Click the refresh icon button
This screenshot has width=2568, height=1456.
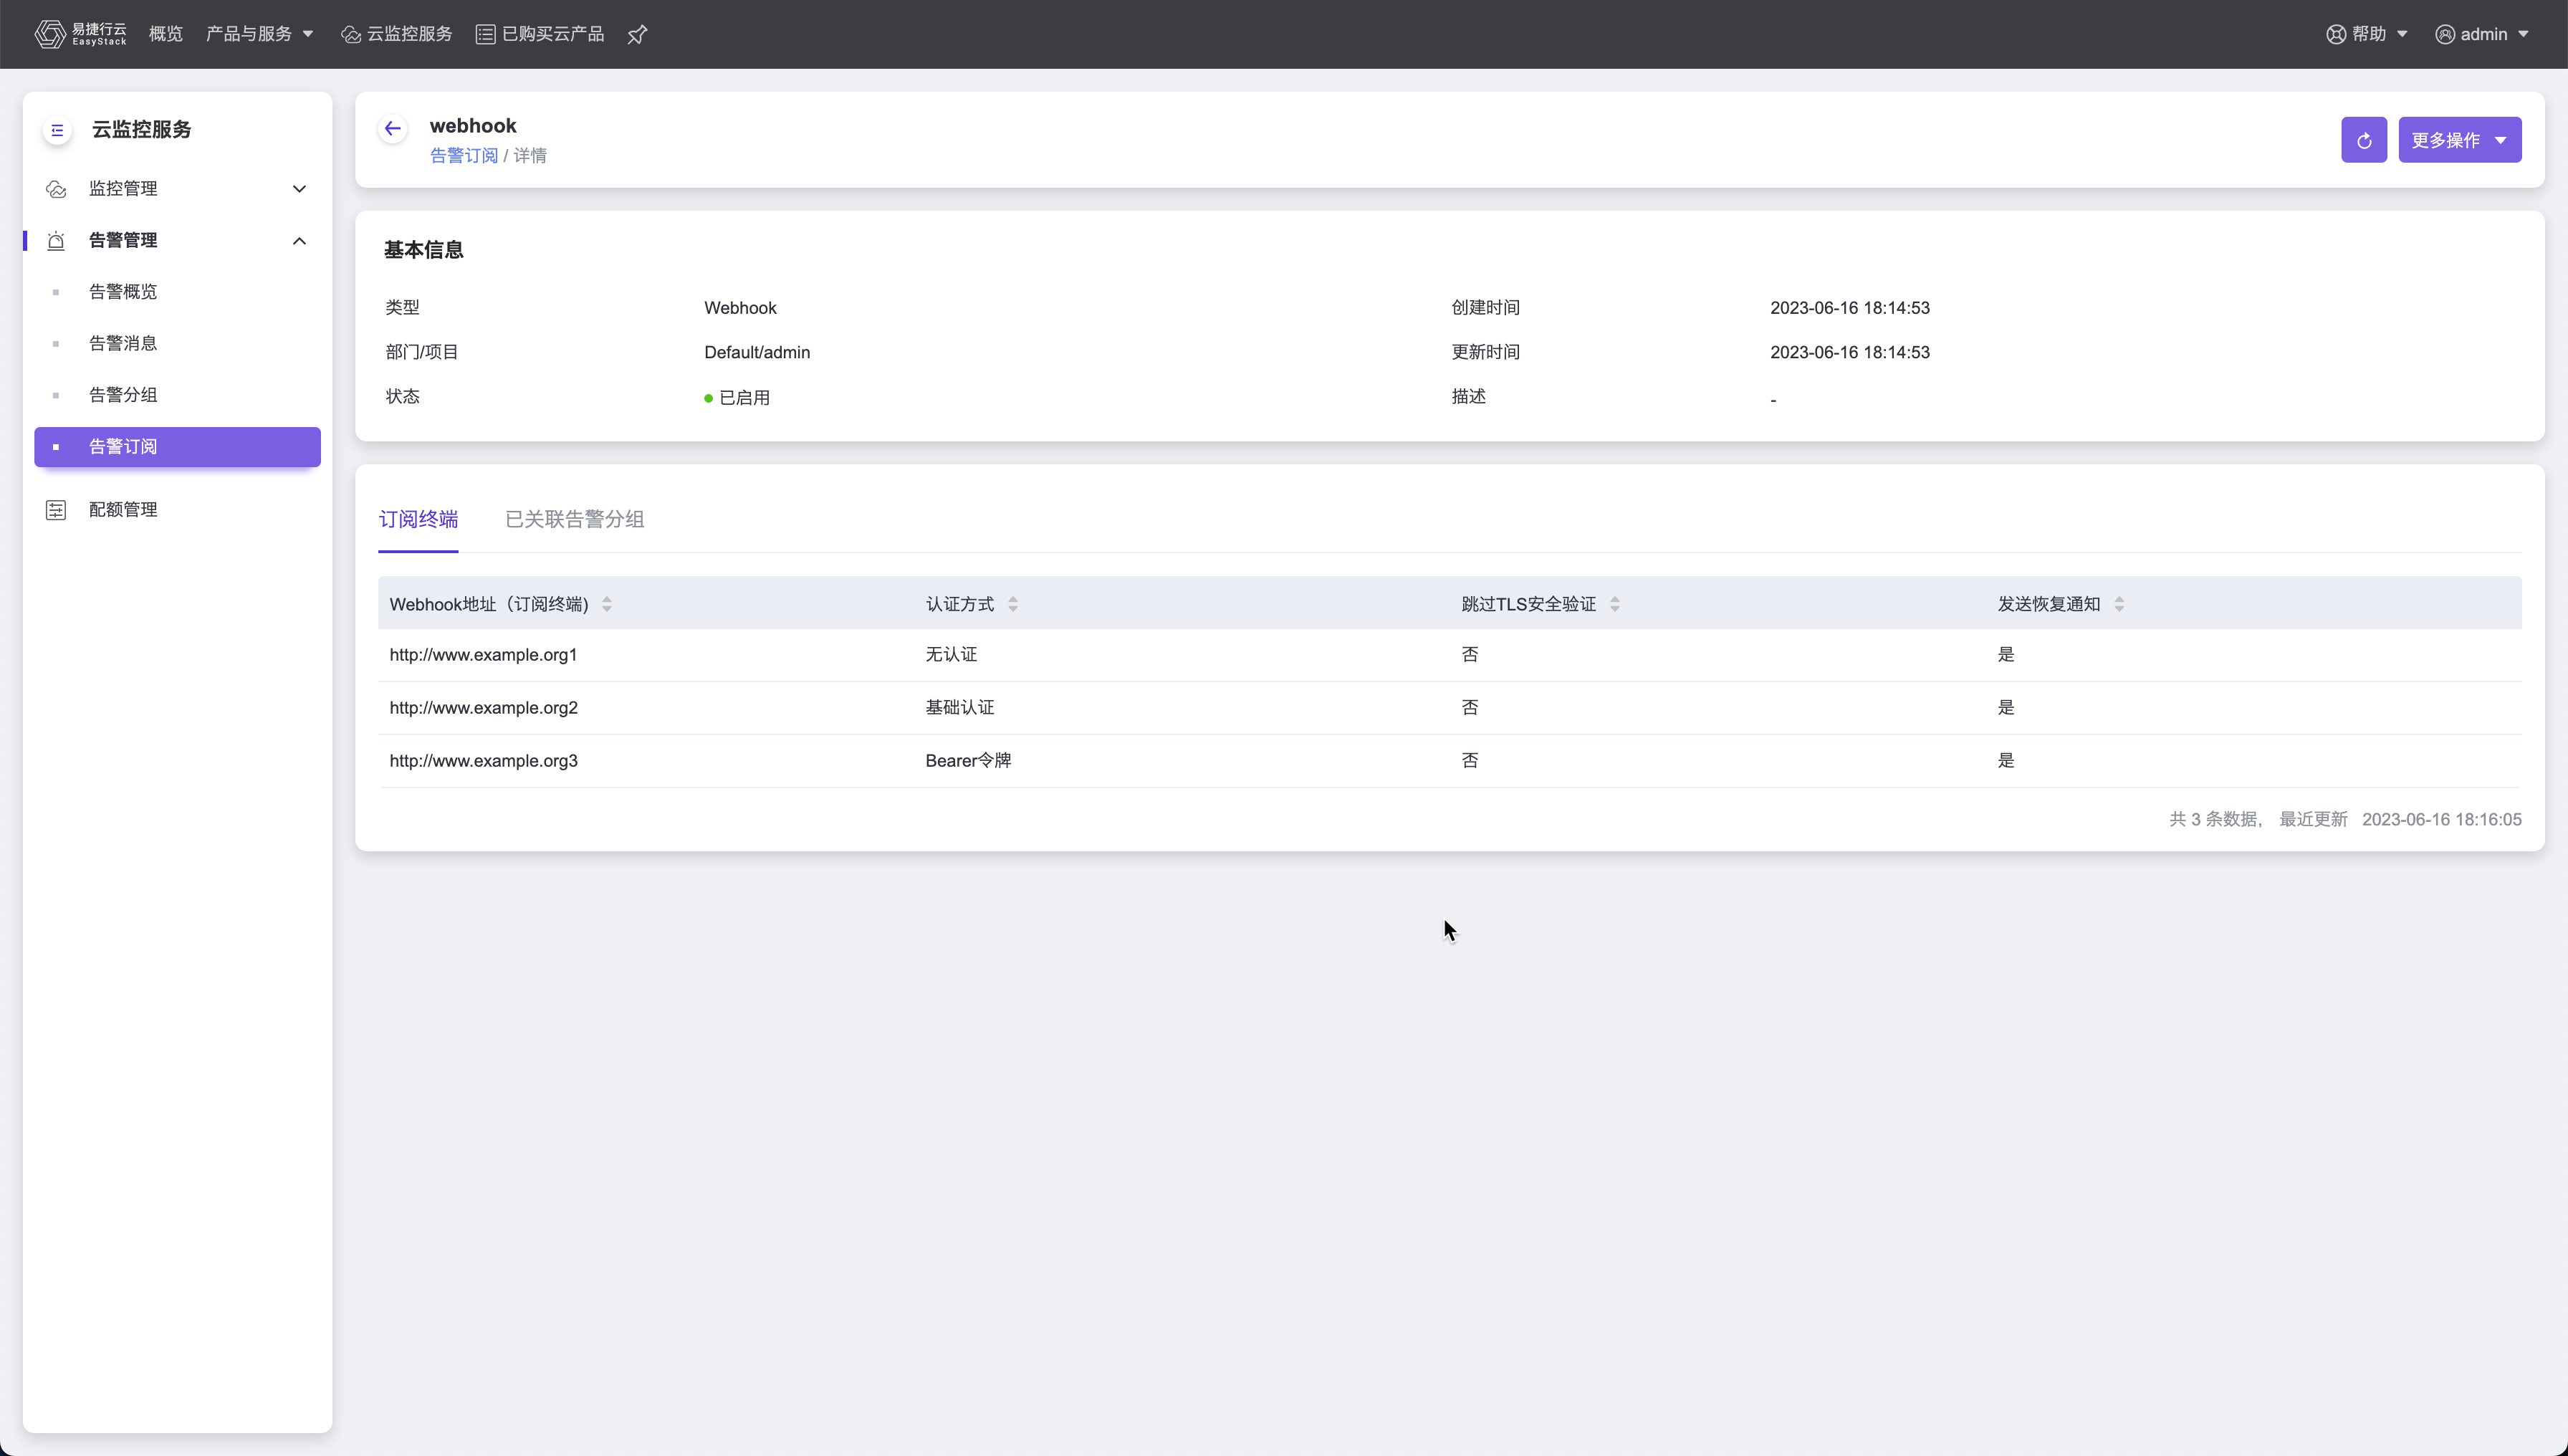(2363, 140)
